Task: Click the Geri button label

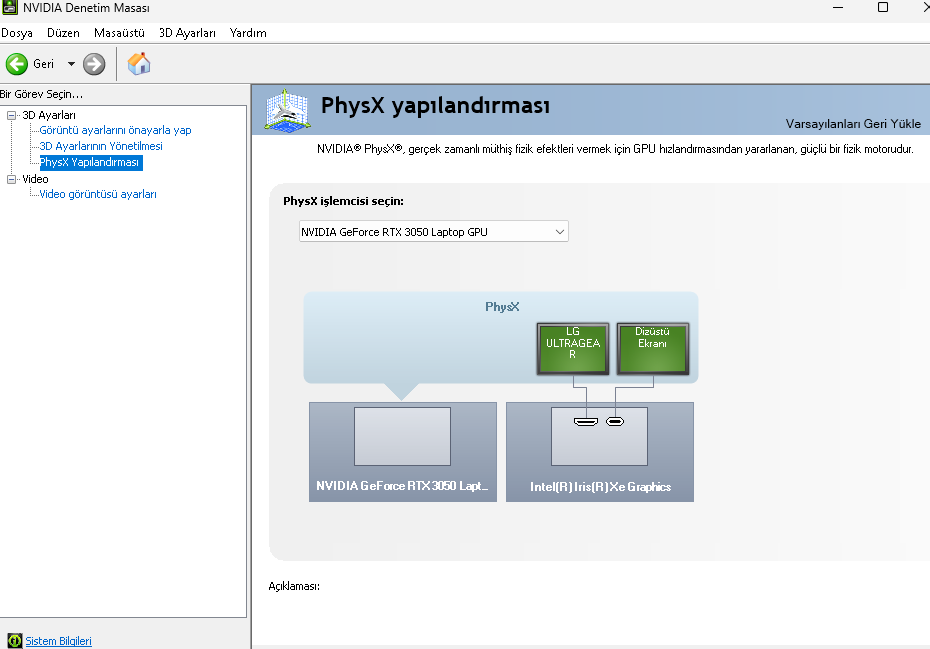Action: point(43,64)
